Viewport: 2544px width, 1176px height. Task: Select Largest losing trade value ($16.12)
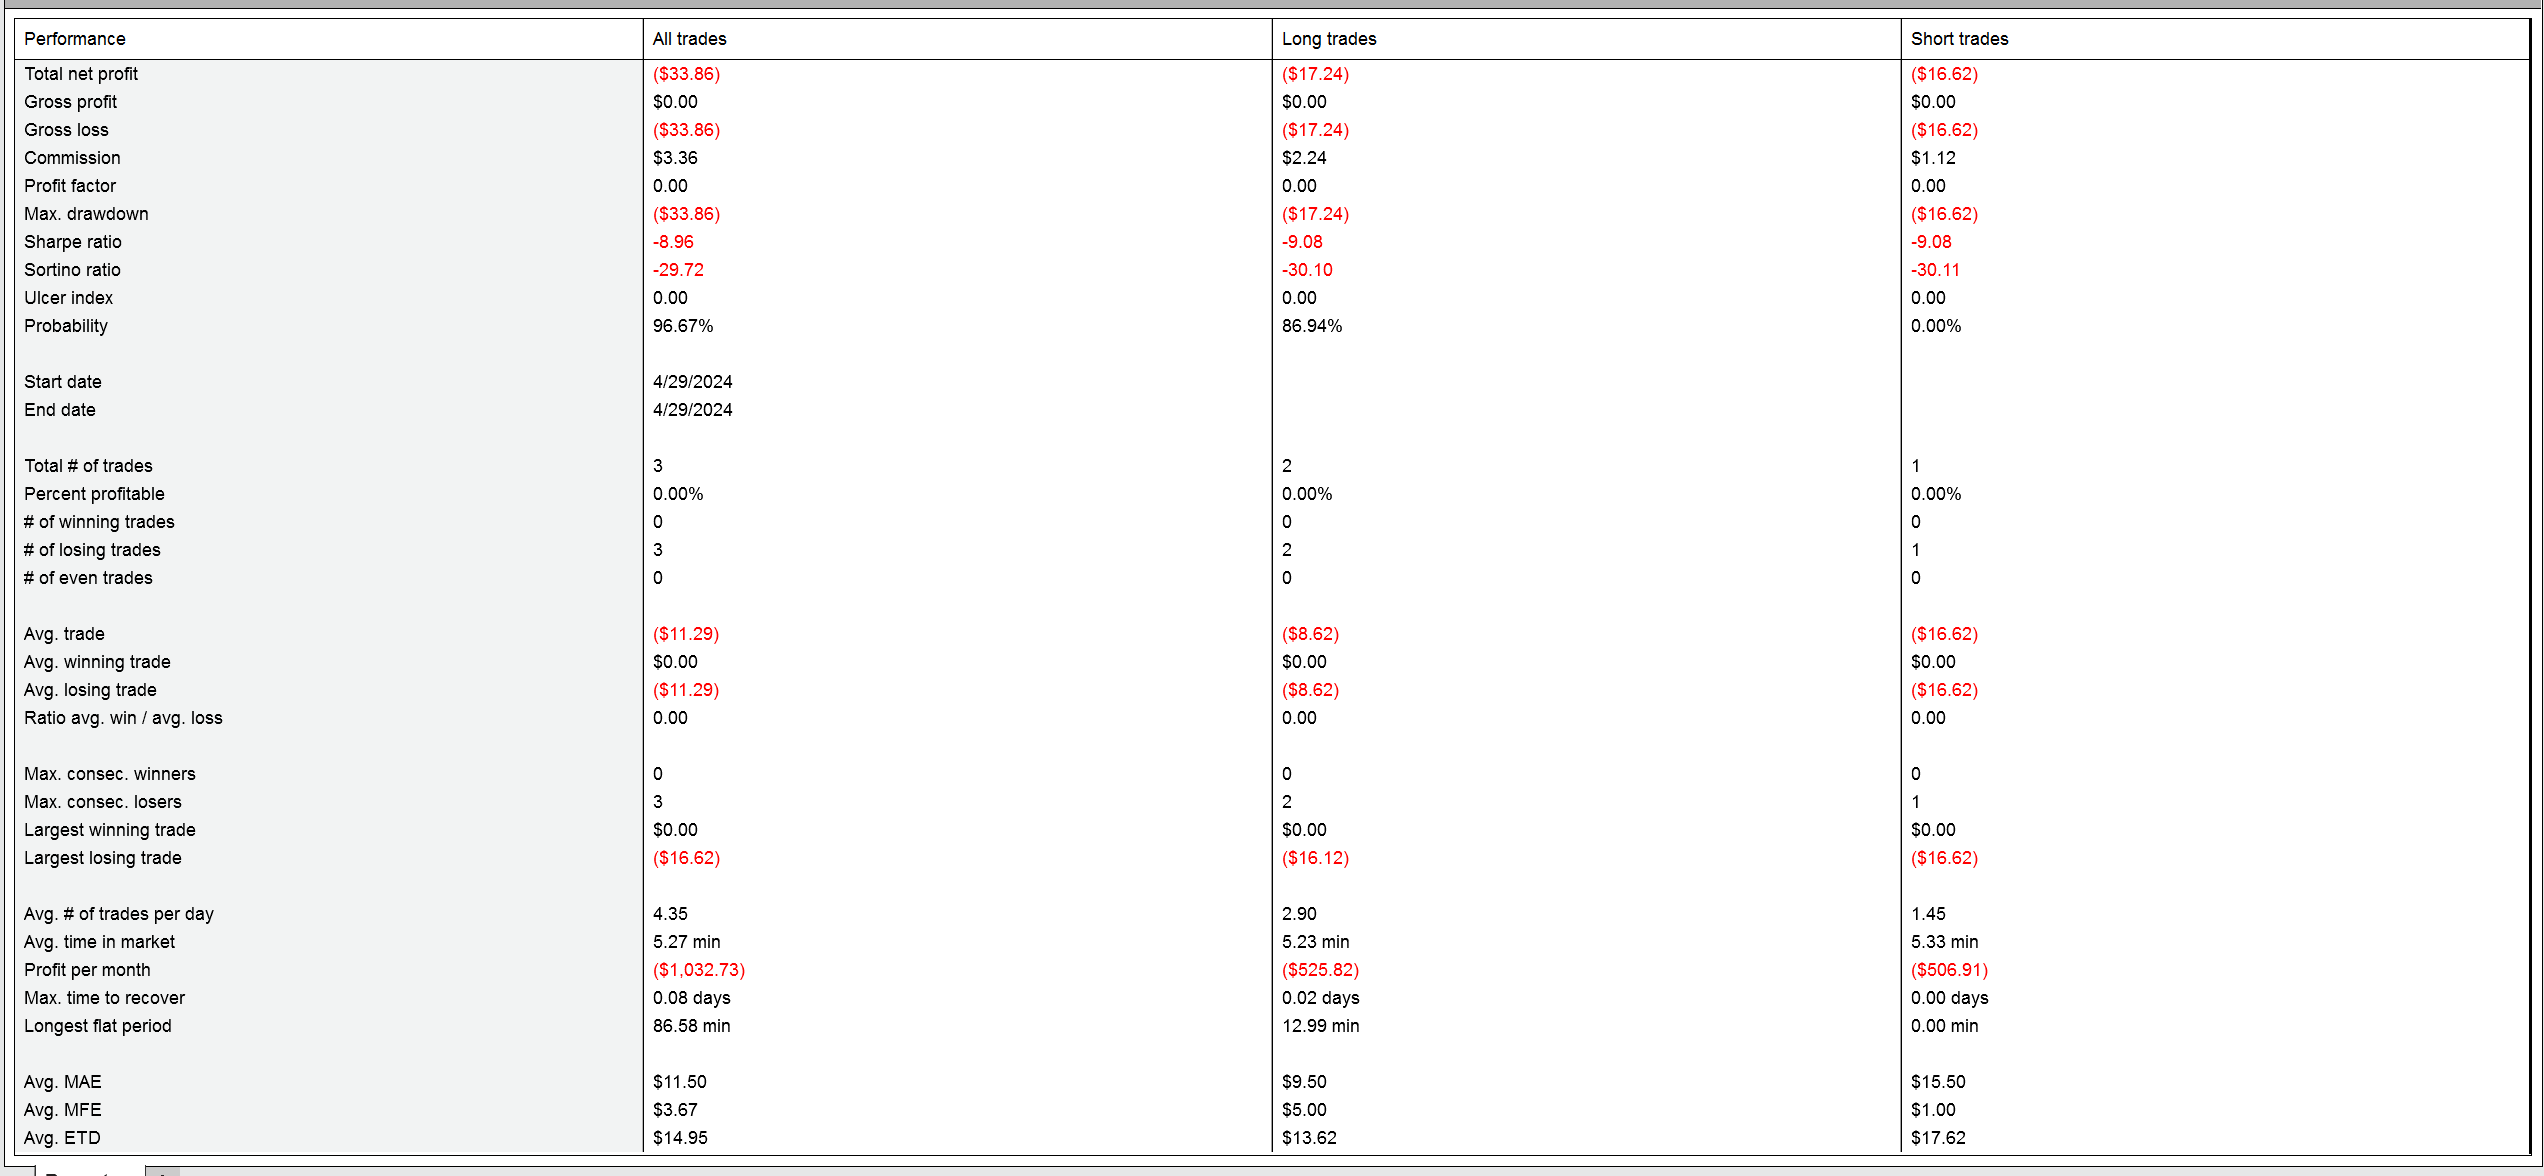[1315, 858]
